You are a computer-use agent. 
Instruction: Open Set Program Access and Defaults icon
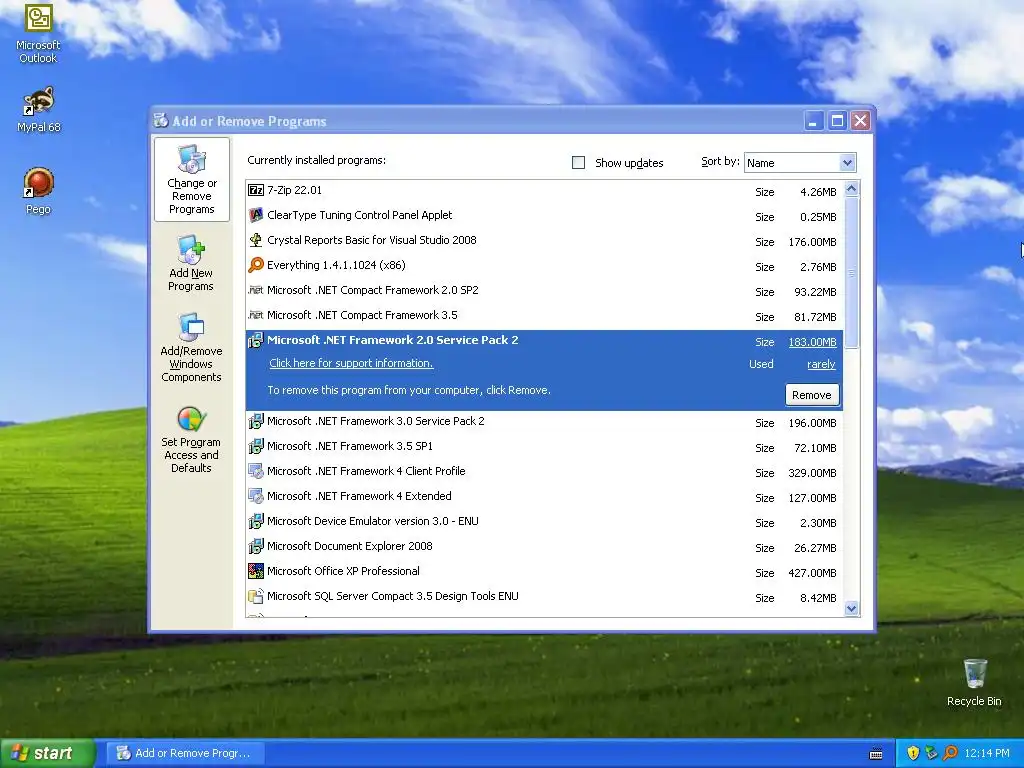pos(191,419)
